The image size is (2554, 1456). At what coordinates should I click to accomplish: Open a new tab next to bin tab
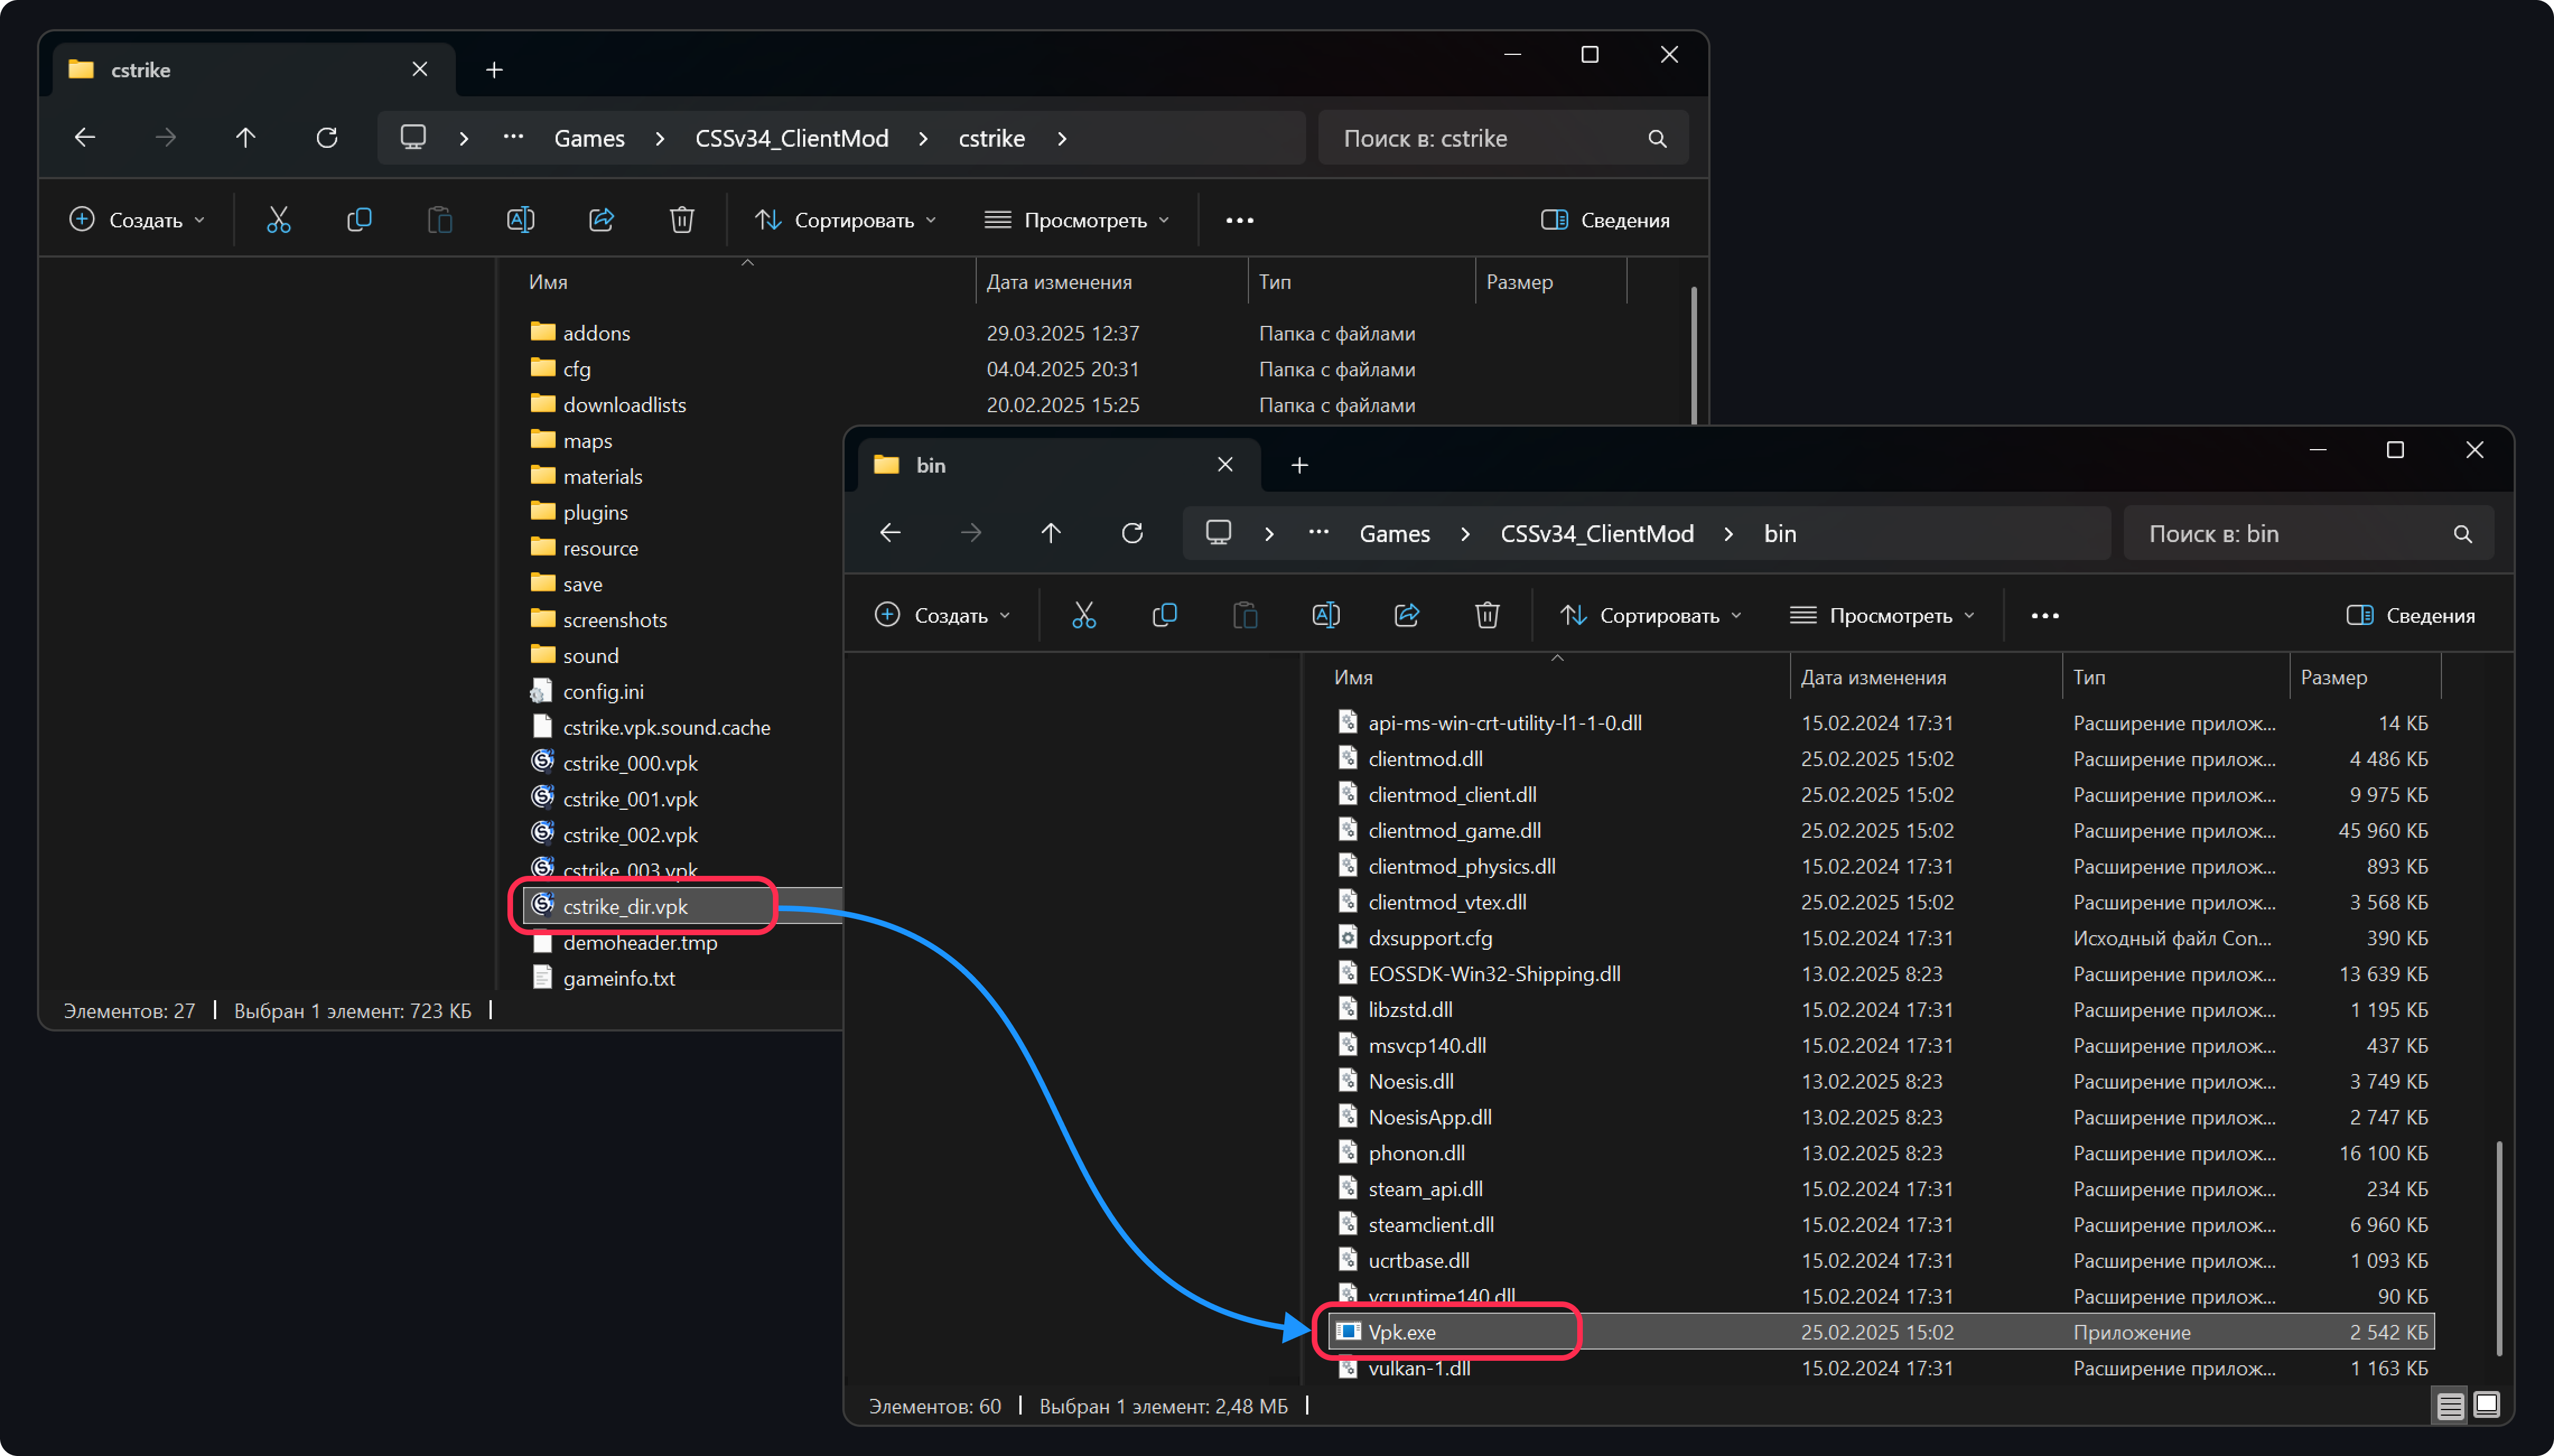(1299, 465)
